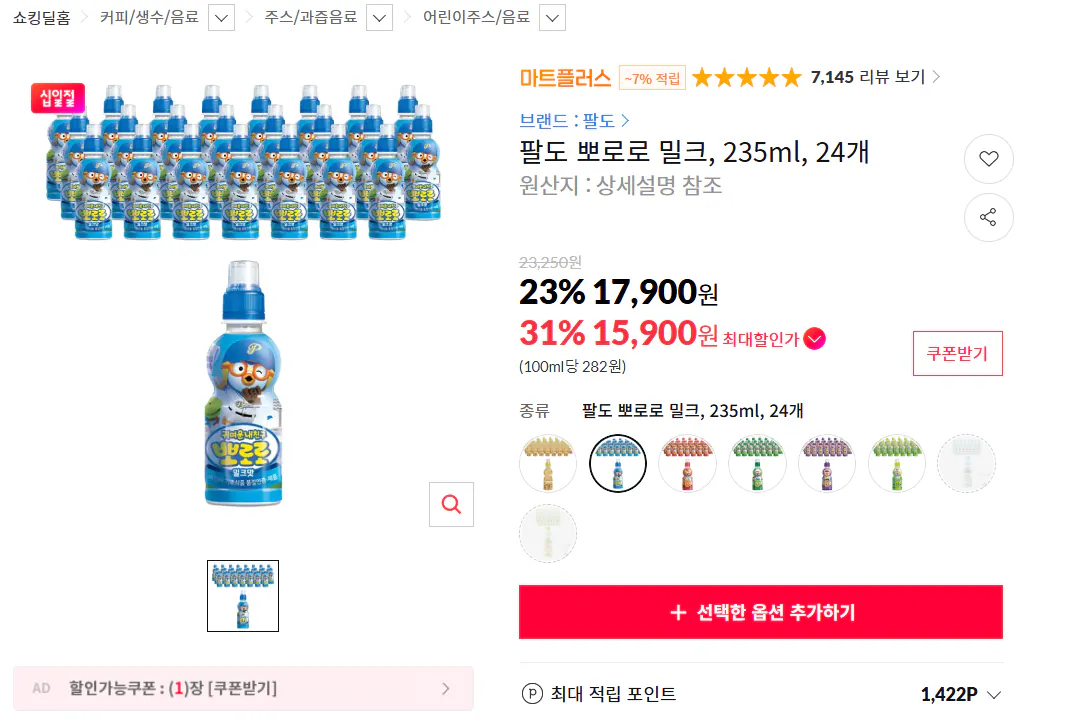Click the 십일절 badge on the product image

[57, 97]
